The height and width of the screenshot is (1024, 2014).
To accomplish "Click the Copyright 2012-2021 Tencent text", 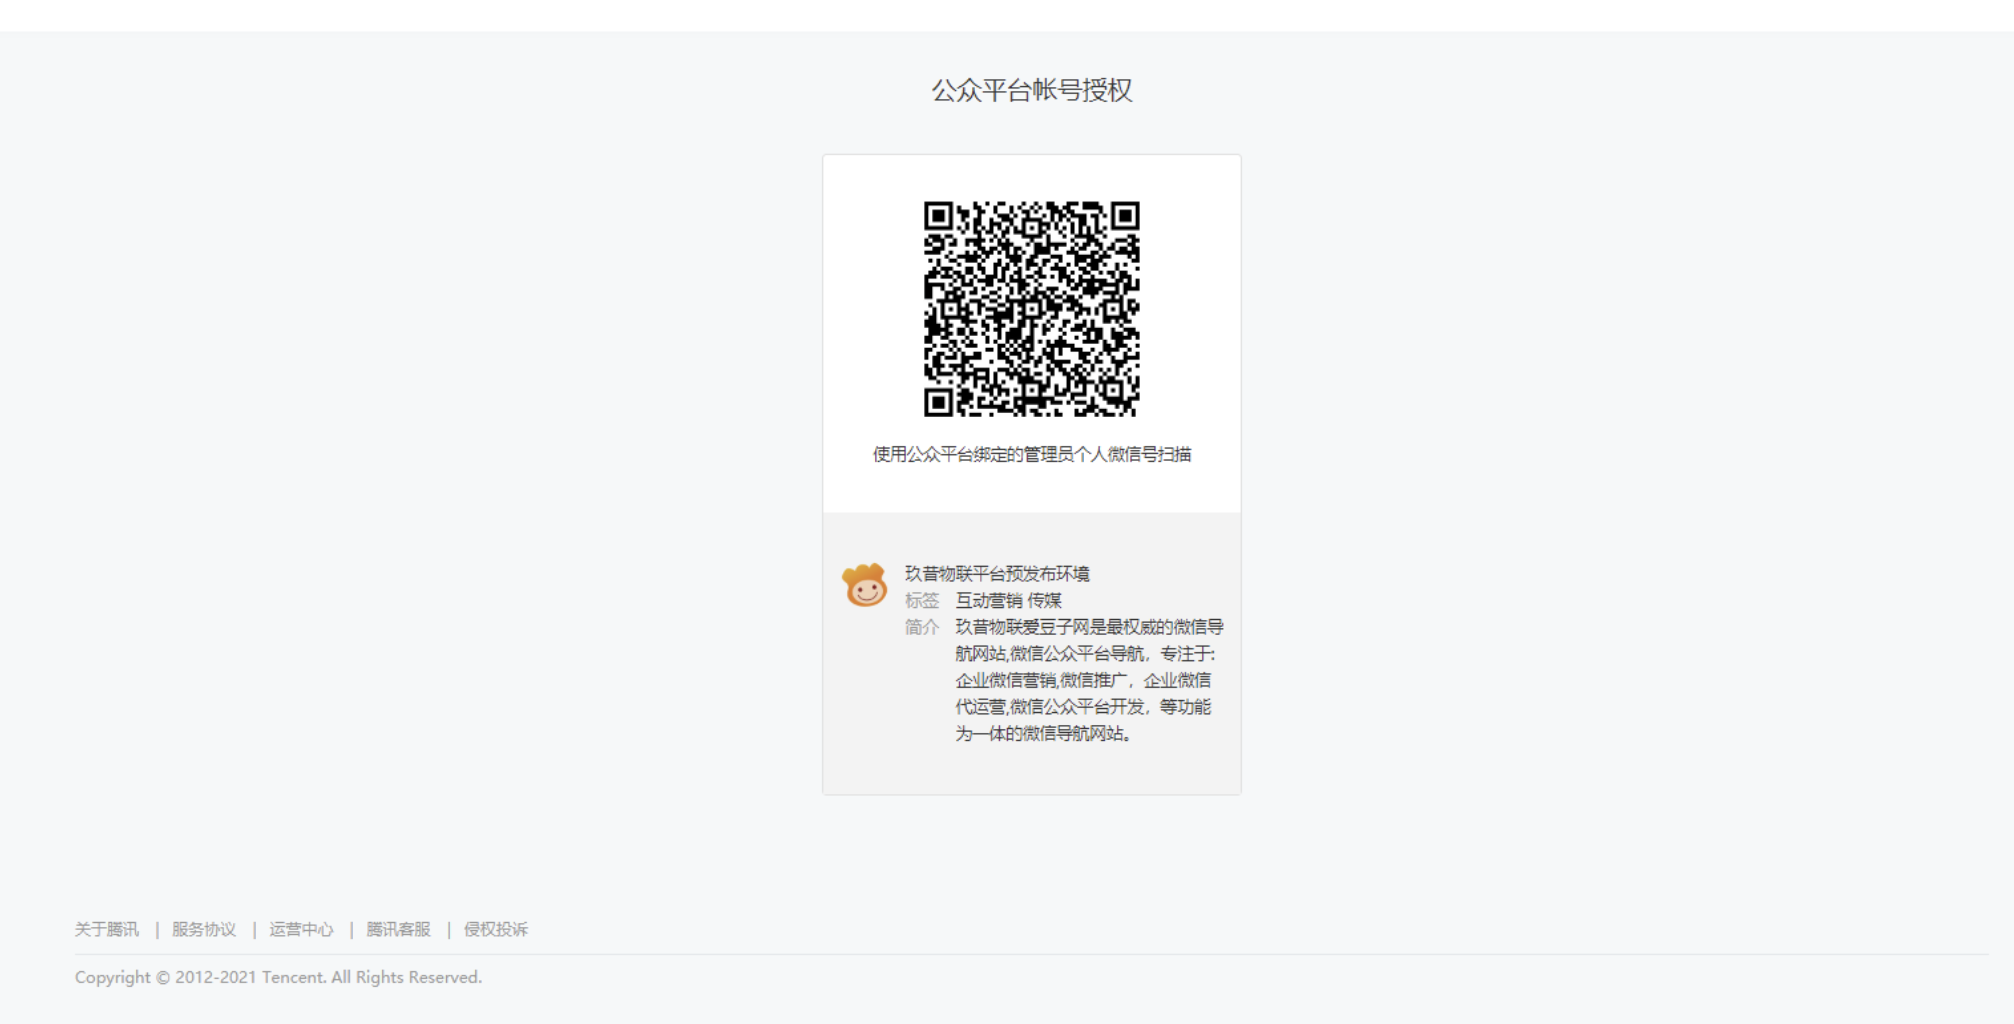I will (278, 977).
